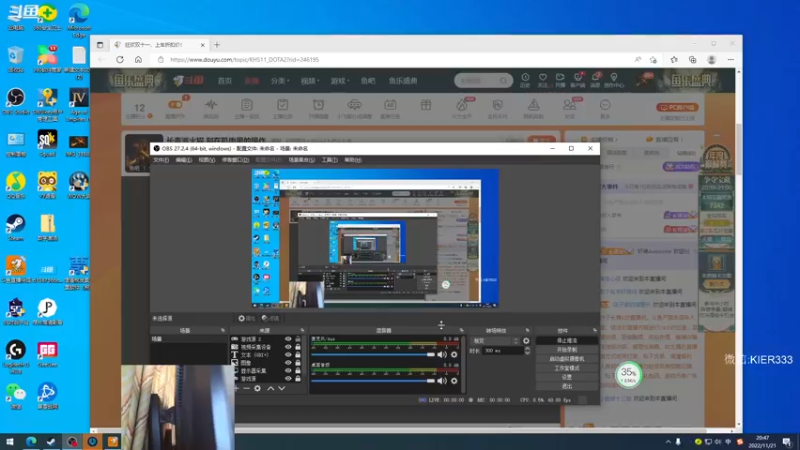Move source down with the down arrow
This screenshot has width=800, height=450.
281,388
